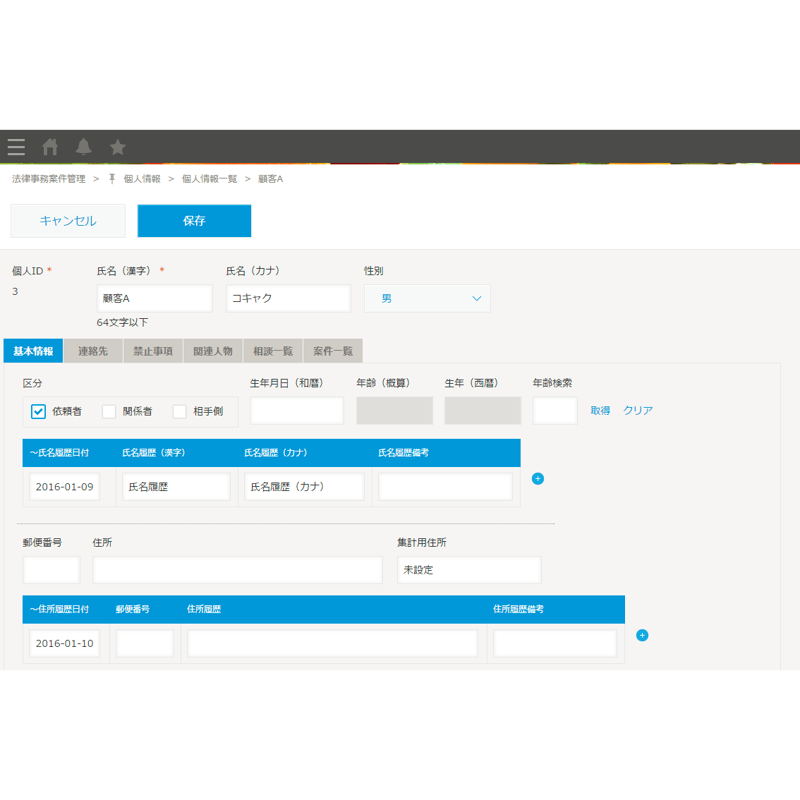Add row to 住所履歴 table
800x800 pixels.
pyautogui.click(x=642, y=635)
